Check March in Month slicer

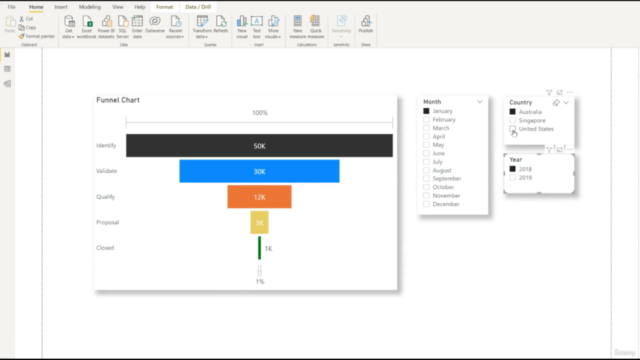coord(426,128)
